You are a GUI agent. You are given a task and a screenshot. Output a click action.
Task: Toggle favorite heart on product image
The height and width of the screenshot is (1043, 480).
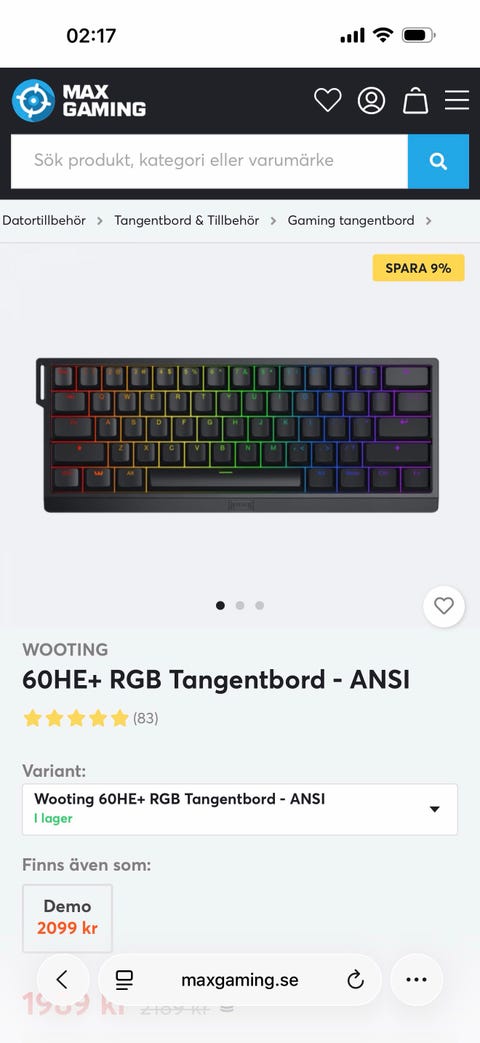[443, 606]
